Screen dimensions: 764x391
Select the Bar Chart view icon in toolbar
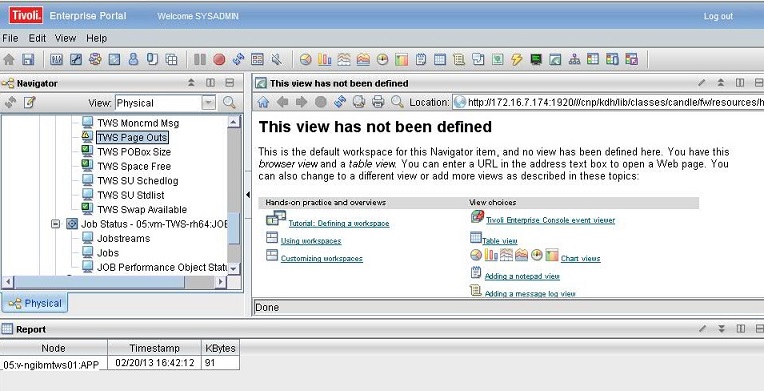pyautogui.click(x=325, y=59)
